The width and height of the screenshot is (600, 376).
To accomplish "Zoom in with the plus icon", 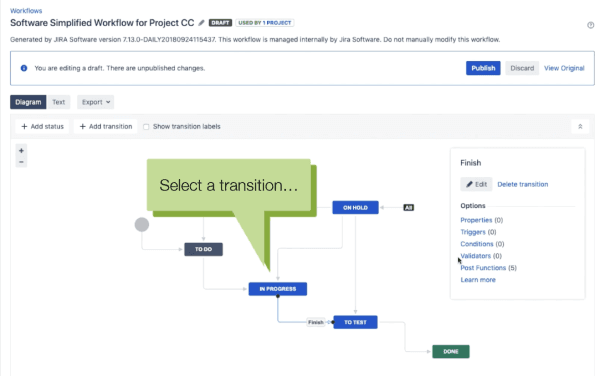I will pyautogui.click(x=21, y=151).
